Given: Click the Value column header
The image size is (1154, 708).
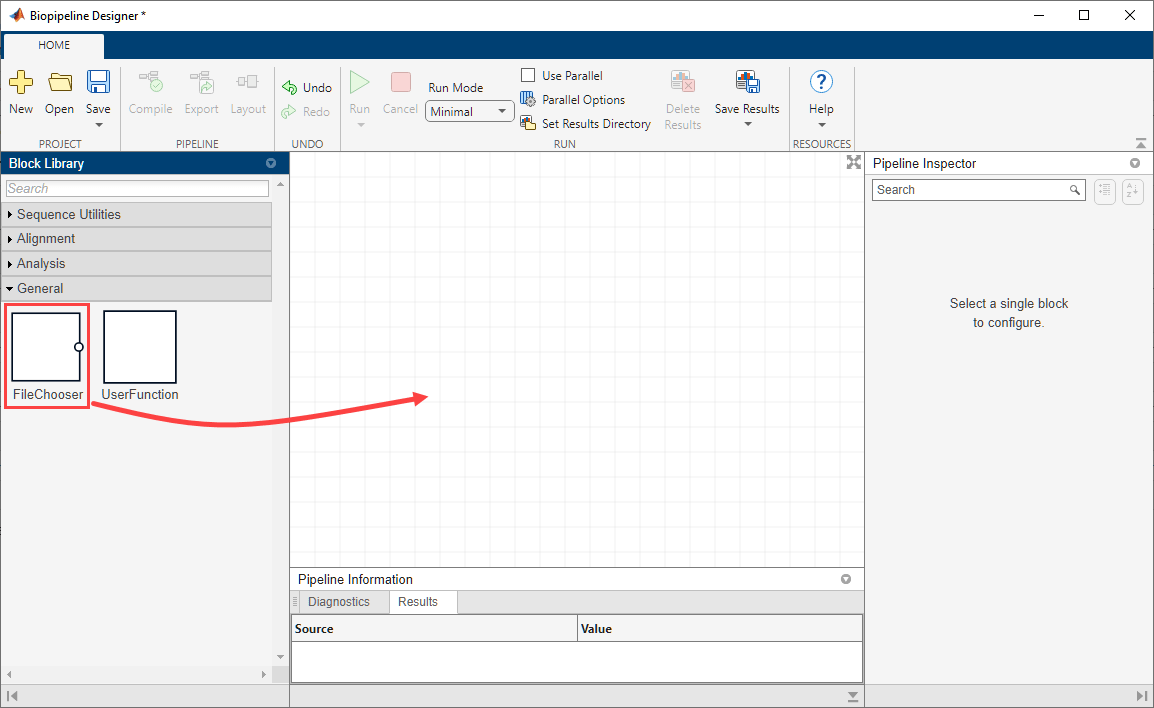Looking at the screenshot, I should point(720,629).
